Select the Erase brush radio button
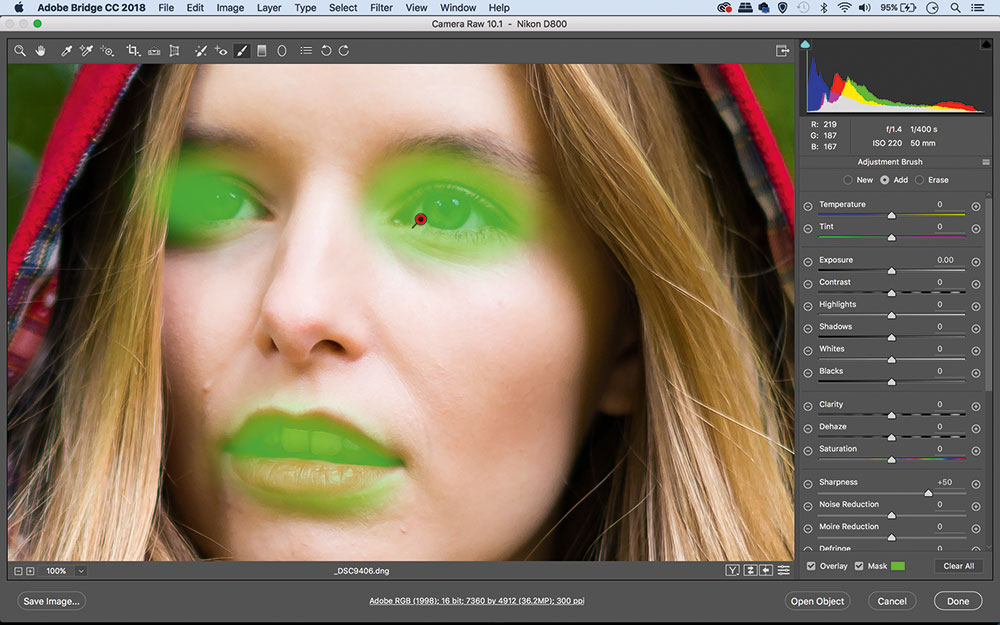Image resolution: width=1000 pixels, height=625 pixels. (920, 180)
